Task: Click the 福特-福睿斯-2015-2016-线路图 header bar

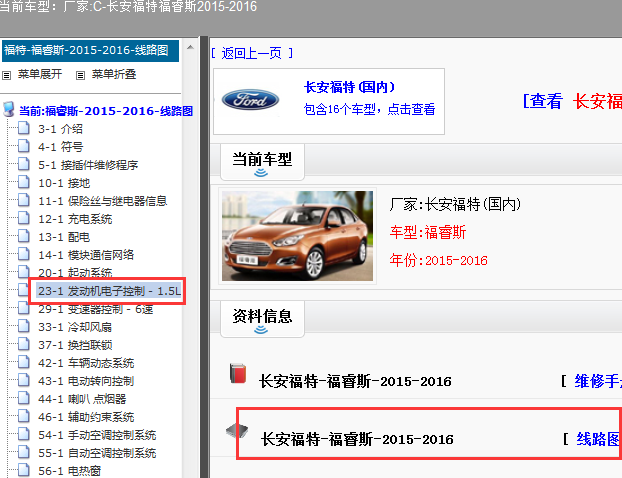Action: point(90,51)
